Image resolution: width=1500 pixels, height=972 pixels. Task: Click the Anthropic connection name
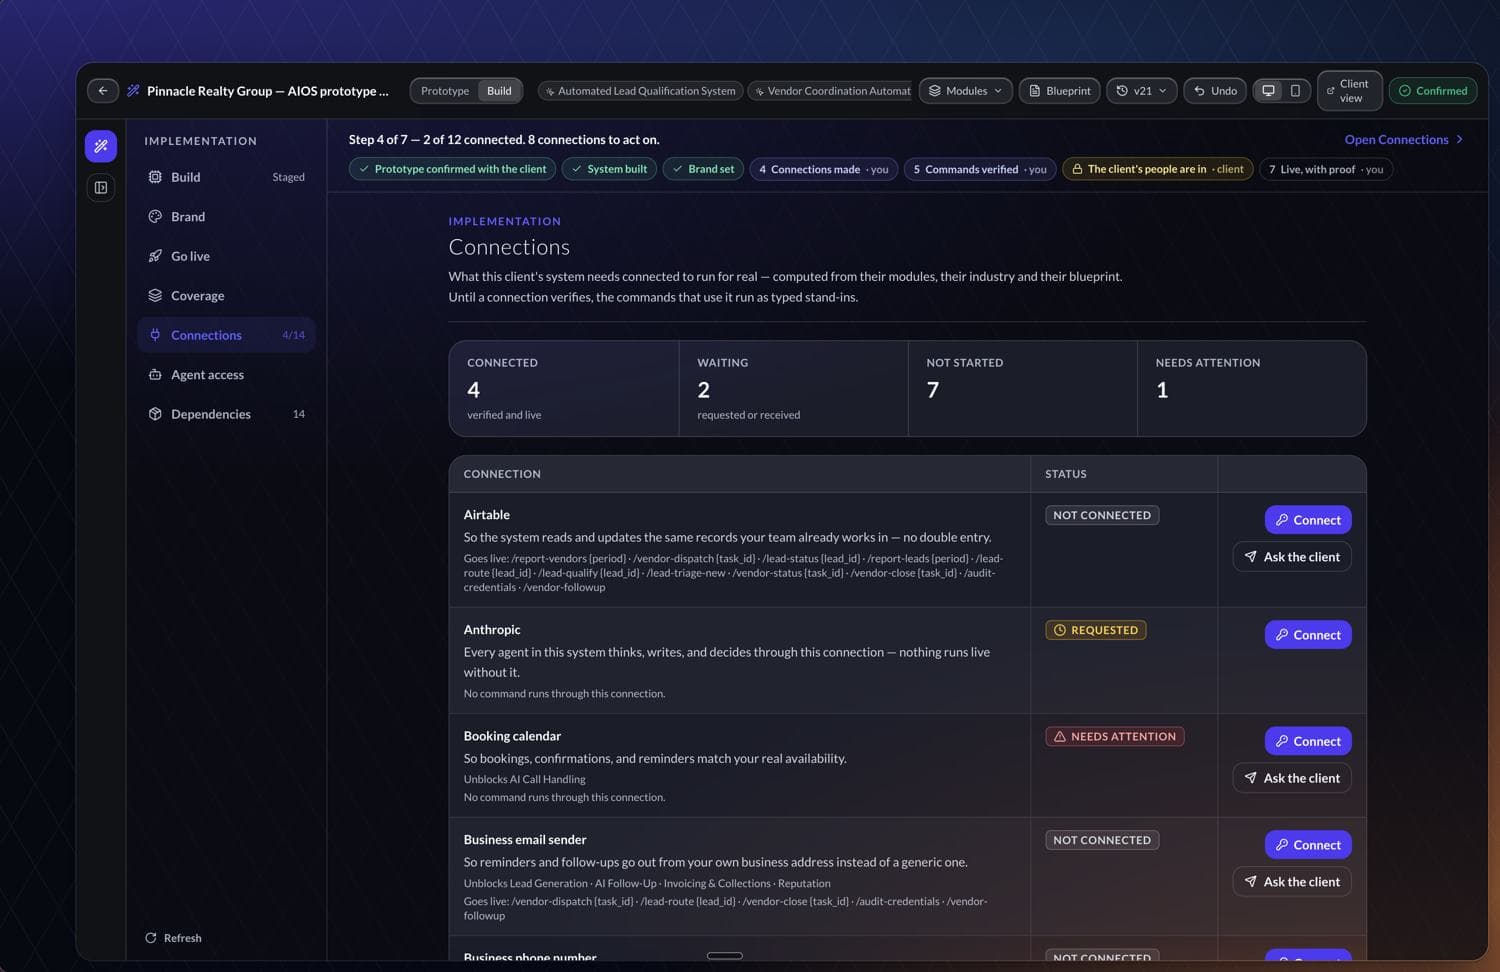[492, 630]
